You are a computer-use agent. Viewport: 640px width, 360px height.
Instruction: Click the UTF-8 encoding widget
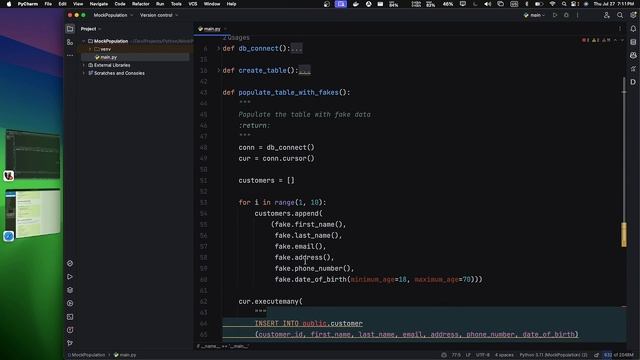(483, 355)
